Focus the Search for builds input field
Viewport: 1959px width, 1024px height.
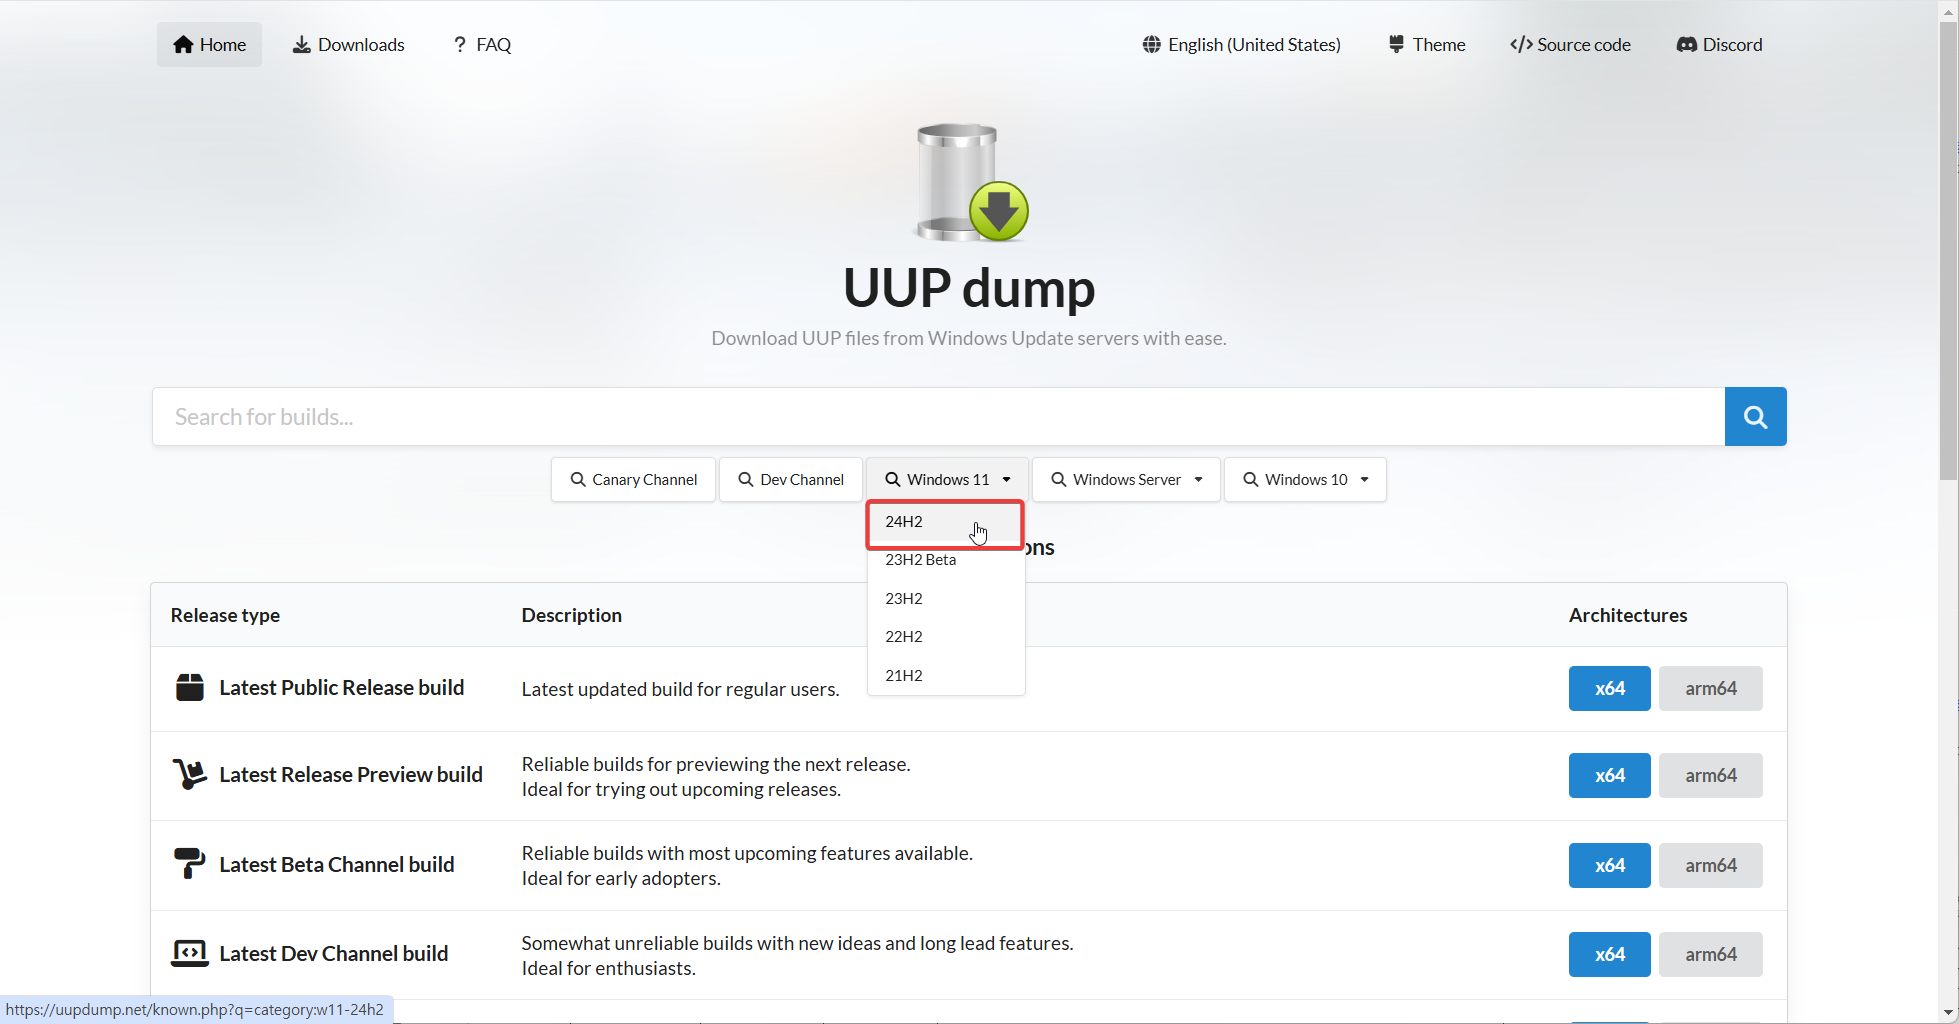938,417
